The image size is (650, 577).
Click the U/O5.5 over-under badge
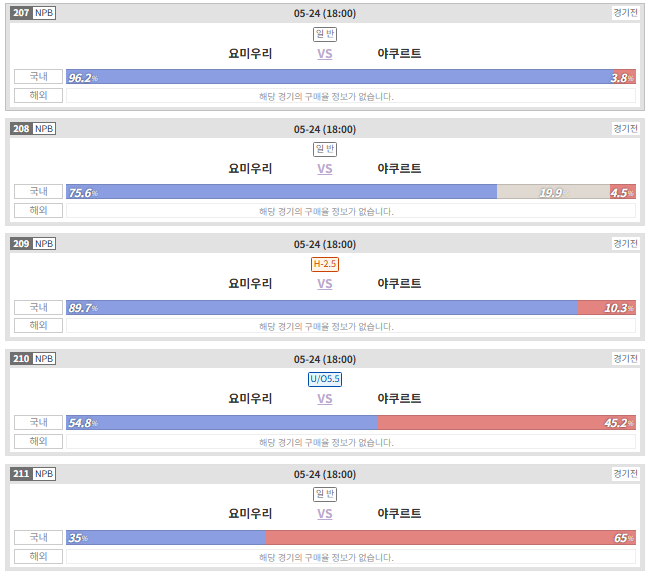click(x=325, y=379)
